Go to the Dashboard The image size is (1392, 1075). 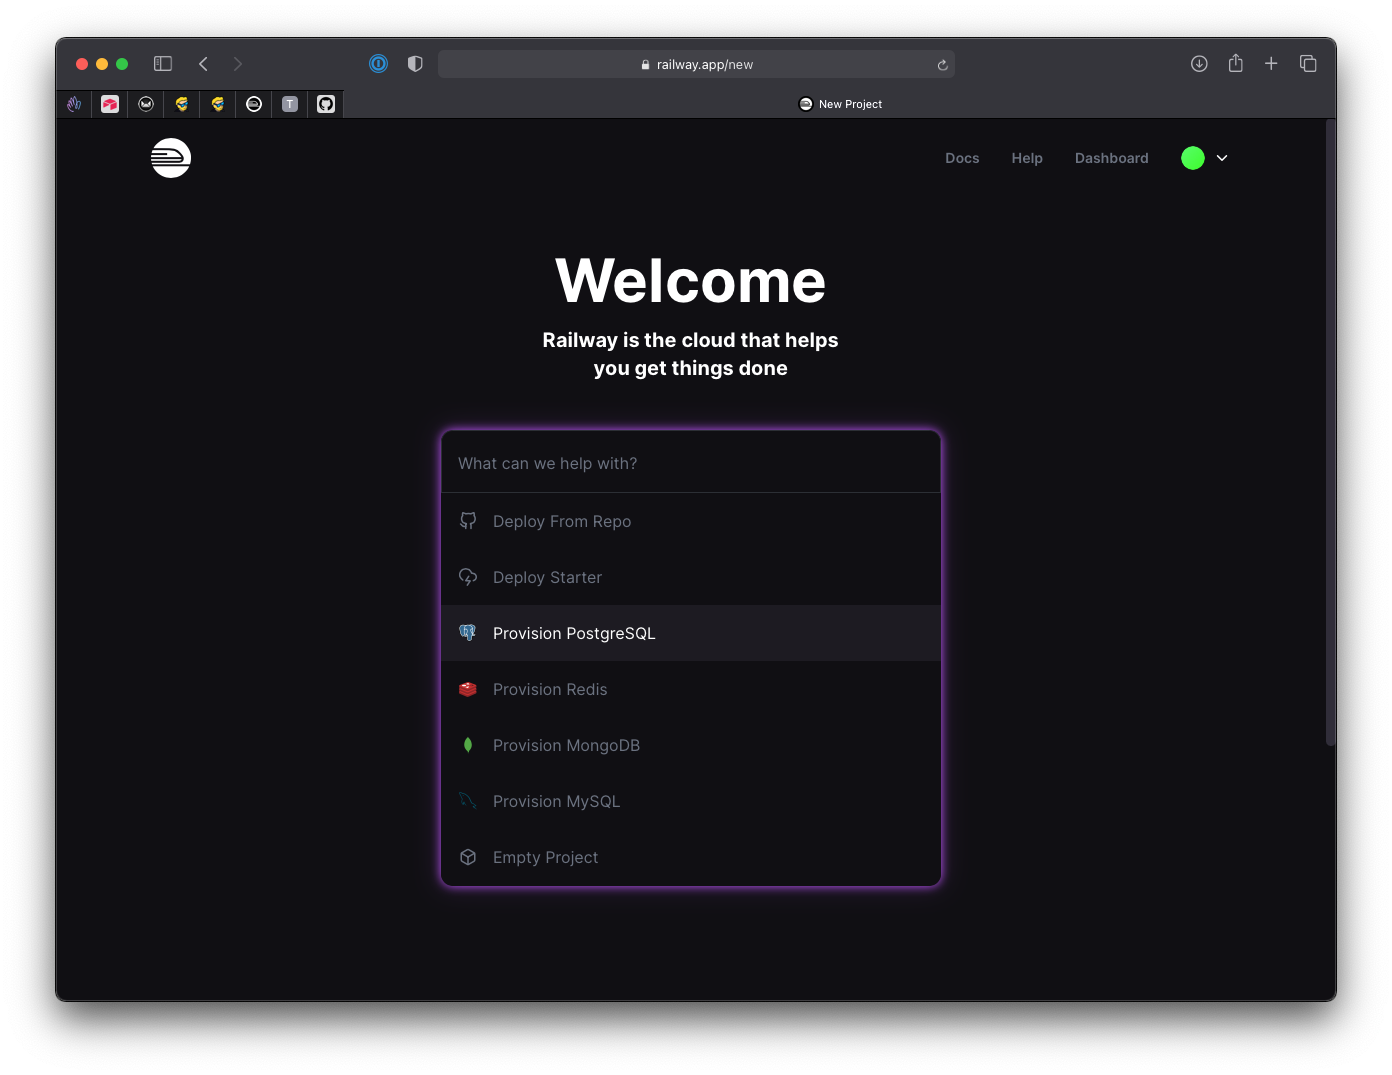click(x=1111, y=158)
